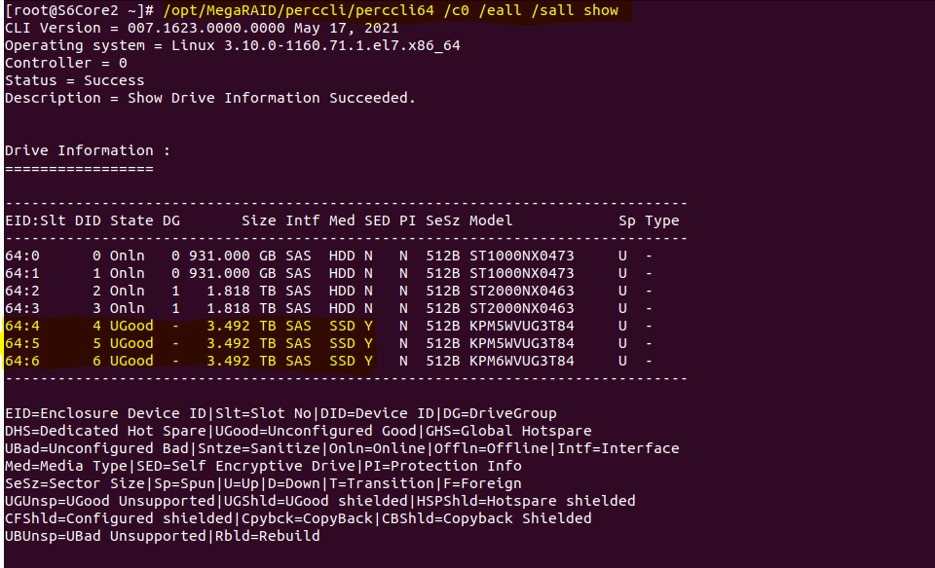
Task: Select the 64:0 drive row entry
Action: [22, 255]
